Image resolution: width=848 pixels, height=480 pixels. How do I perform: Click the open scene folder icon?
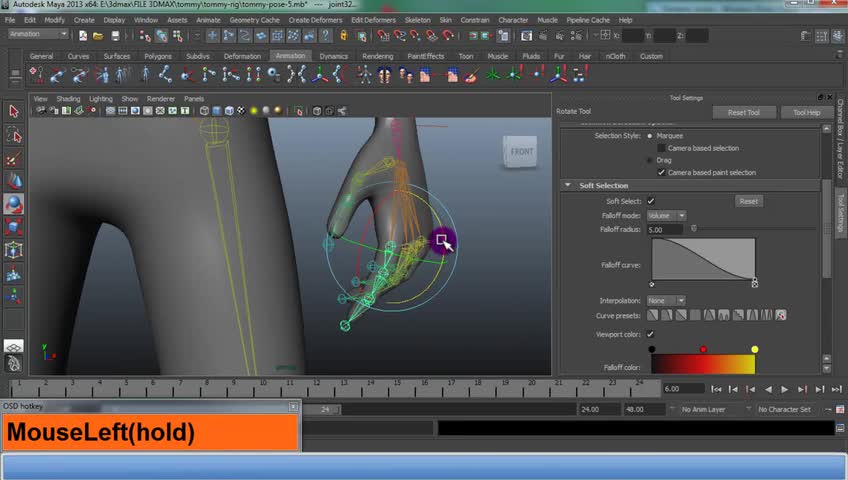98,36
